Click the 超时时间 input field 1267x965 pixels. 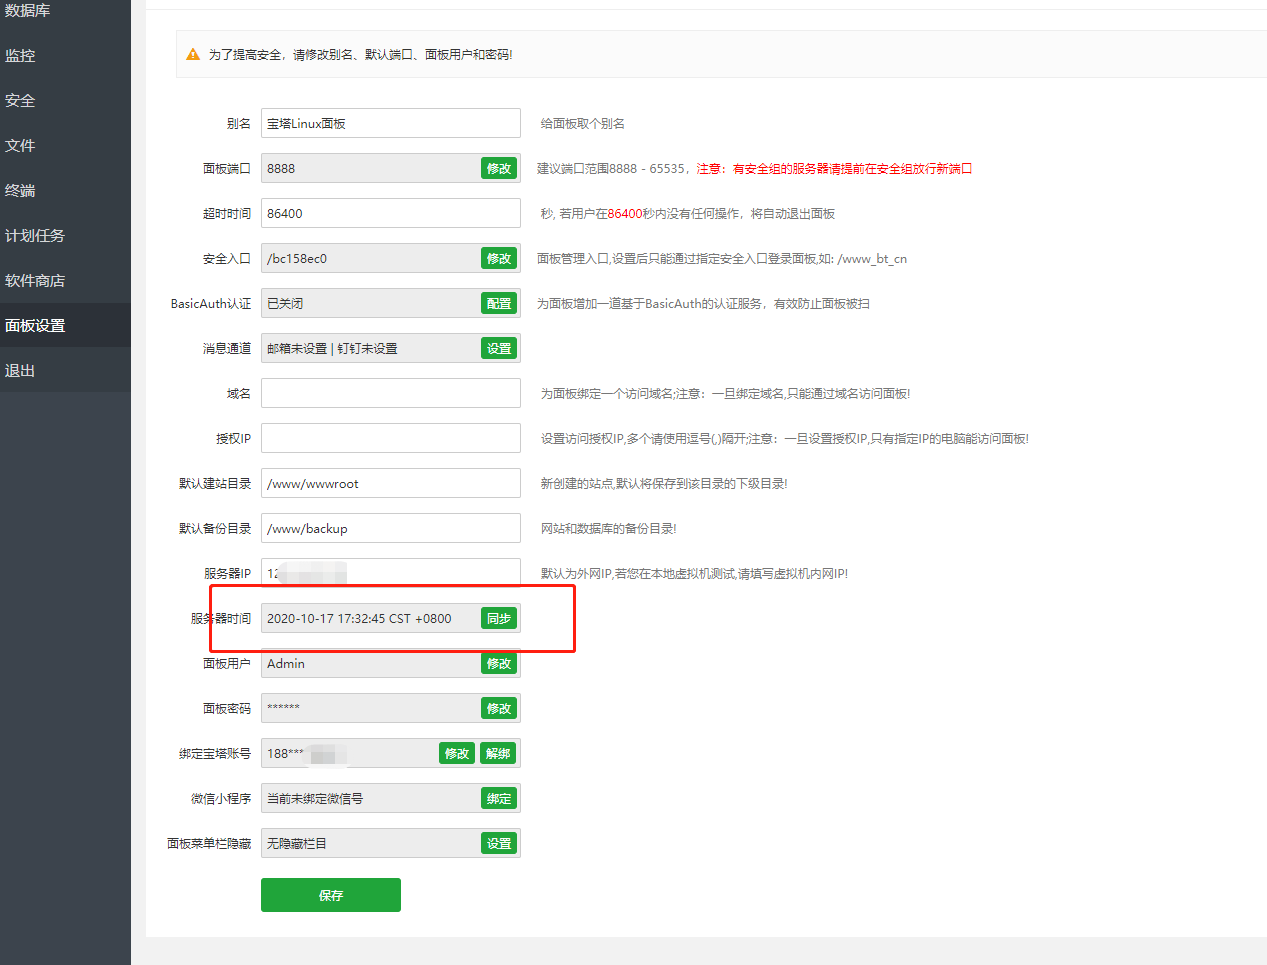pyautogui.click(x=391, y=213)
